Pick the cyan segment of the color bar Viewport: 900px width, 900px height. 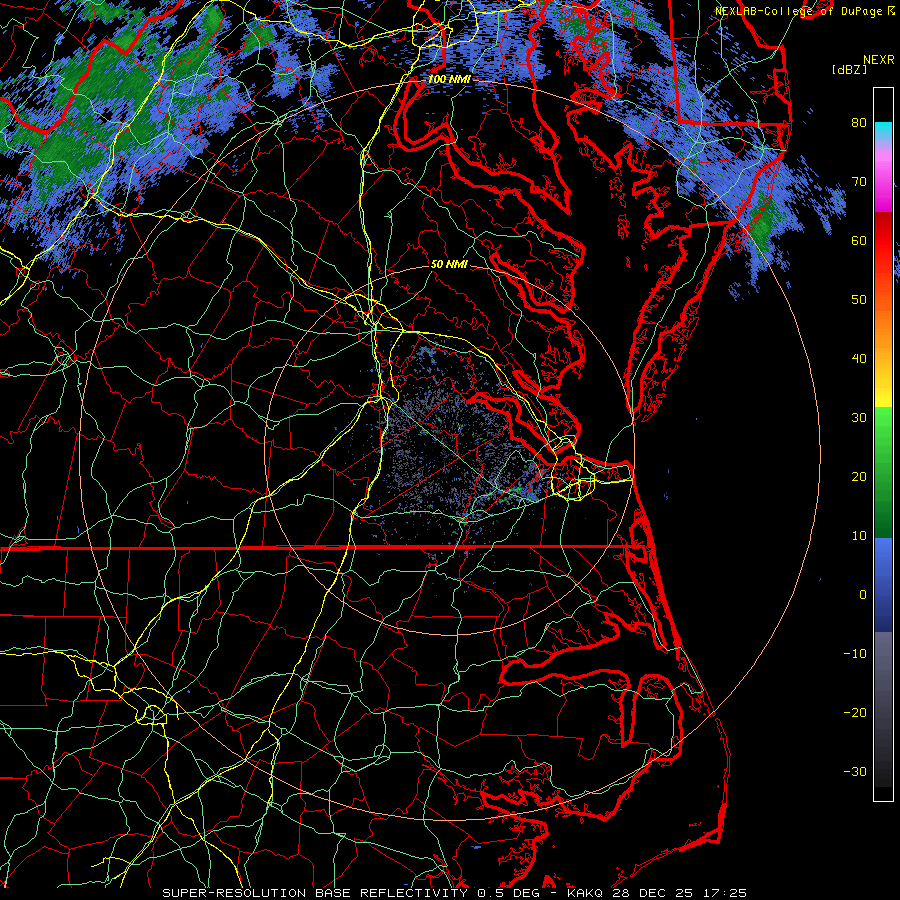[883, 131]
